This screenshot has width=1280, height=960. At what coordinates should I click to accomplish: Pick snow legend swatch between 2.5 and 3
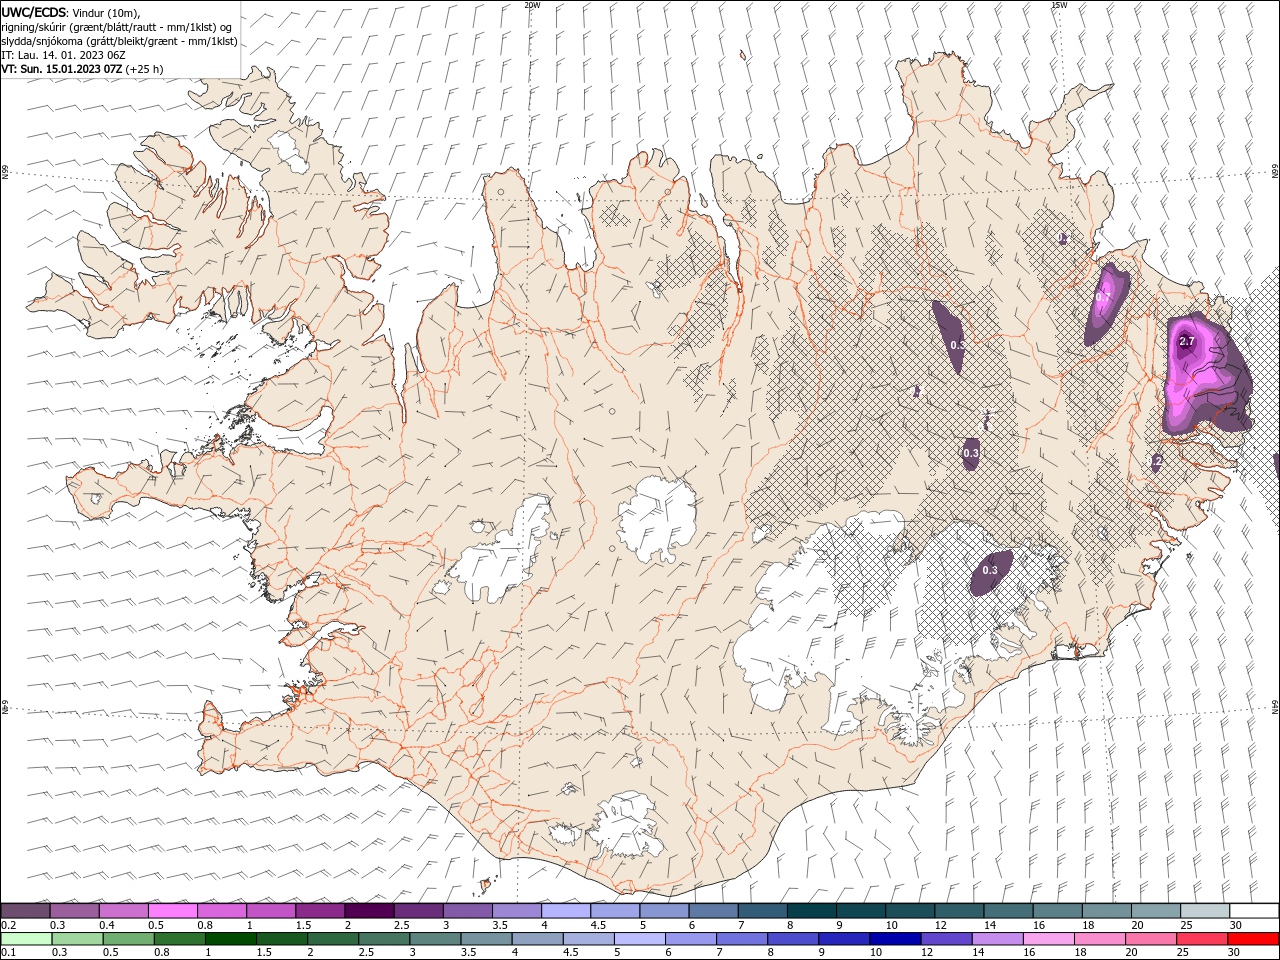point(418,911)
